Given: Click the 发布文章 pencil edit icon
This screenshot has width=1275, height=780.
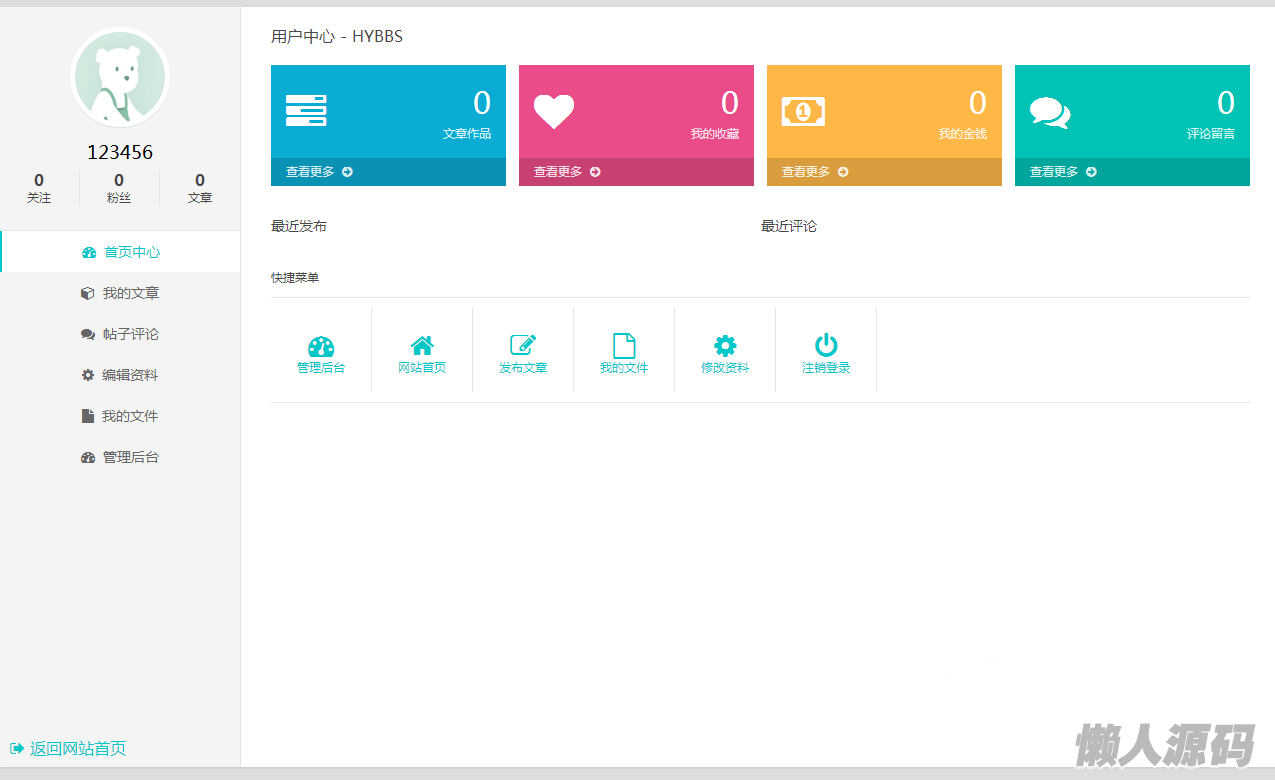Looking at the screenshot, I should (x=523, y=346).
